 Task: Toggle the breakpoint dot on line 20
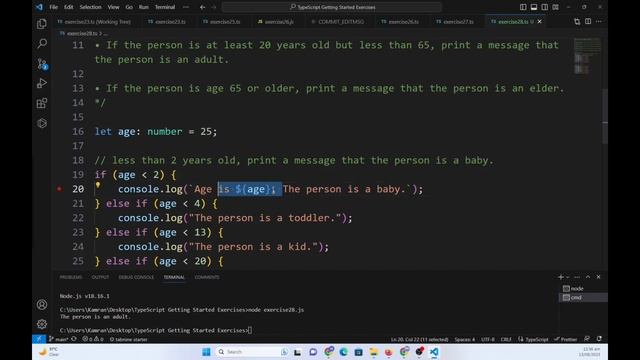tap(60, 189)
